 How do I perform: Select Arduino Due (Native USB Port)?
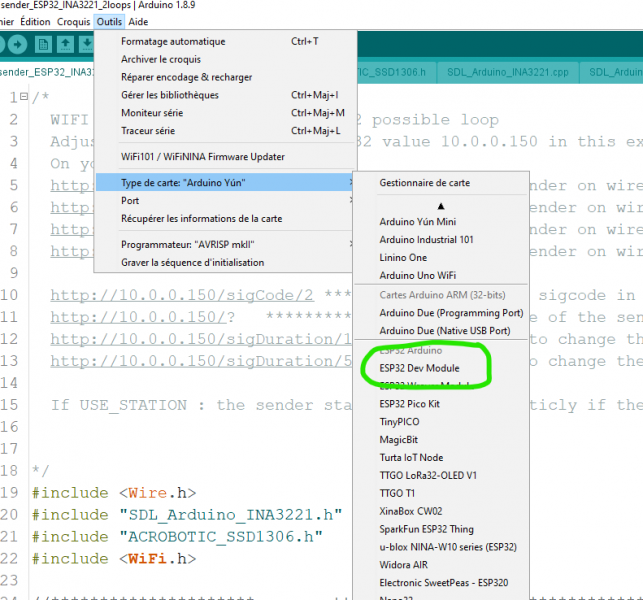click(x=441, y=331)
